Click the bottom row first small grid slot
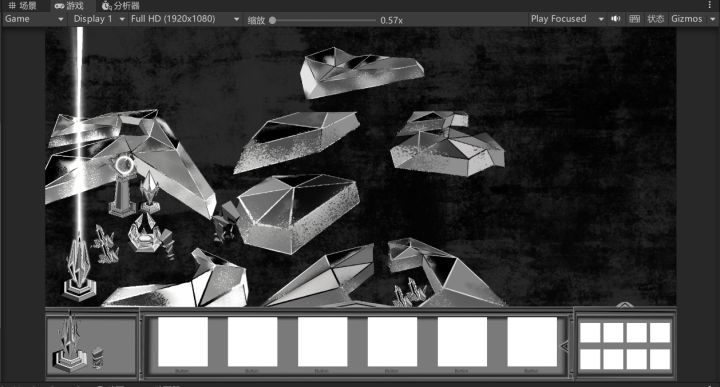 (x=590, y=359)
